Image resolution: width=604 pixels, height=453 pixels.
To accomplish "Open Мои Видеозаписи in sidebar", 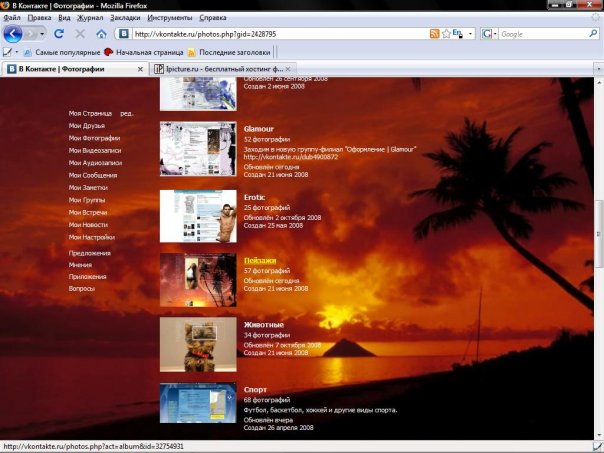I will tap(95, 150).
